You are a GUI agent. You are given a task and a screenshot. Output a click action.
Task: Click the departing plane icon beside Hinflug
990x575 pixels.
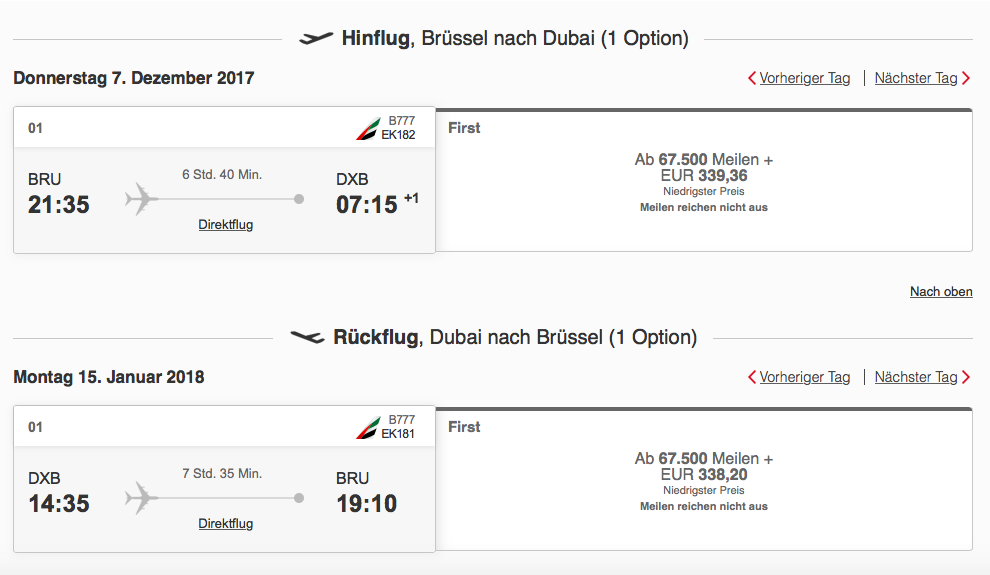[x=316, y=39]
